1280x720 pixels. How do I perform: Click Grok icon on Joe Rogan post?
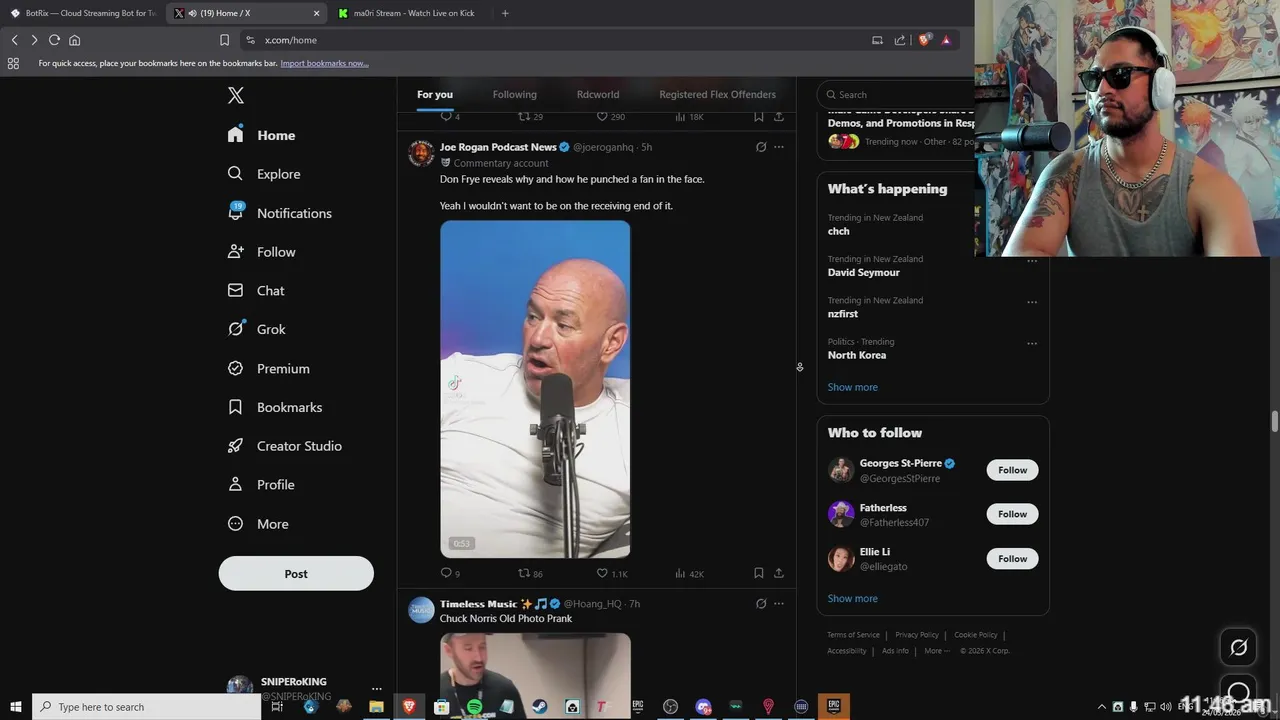tap(761, 147)
